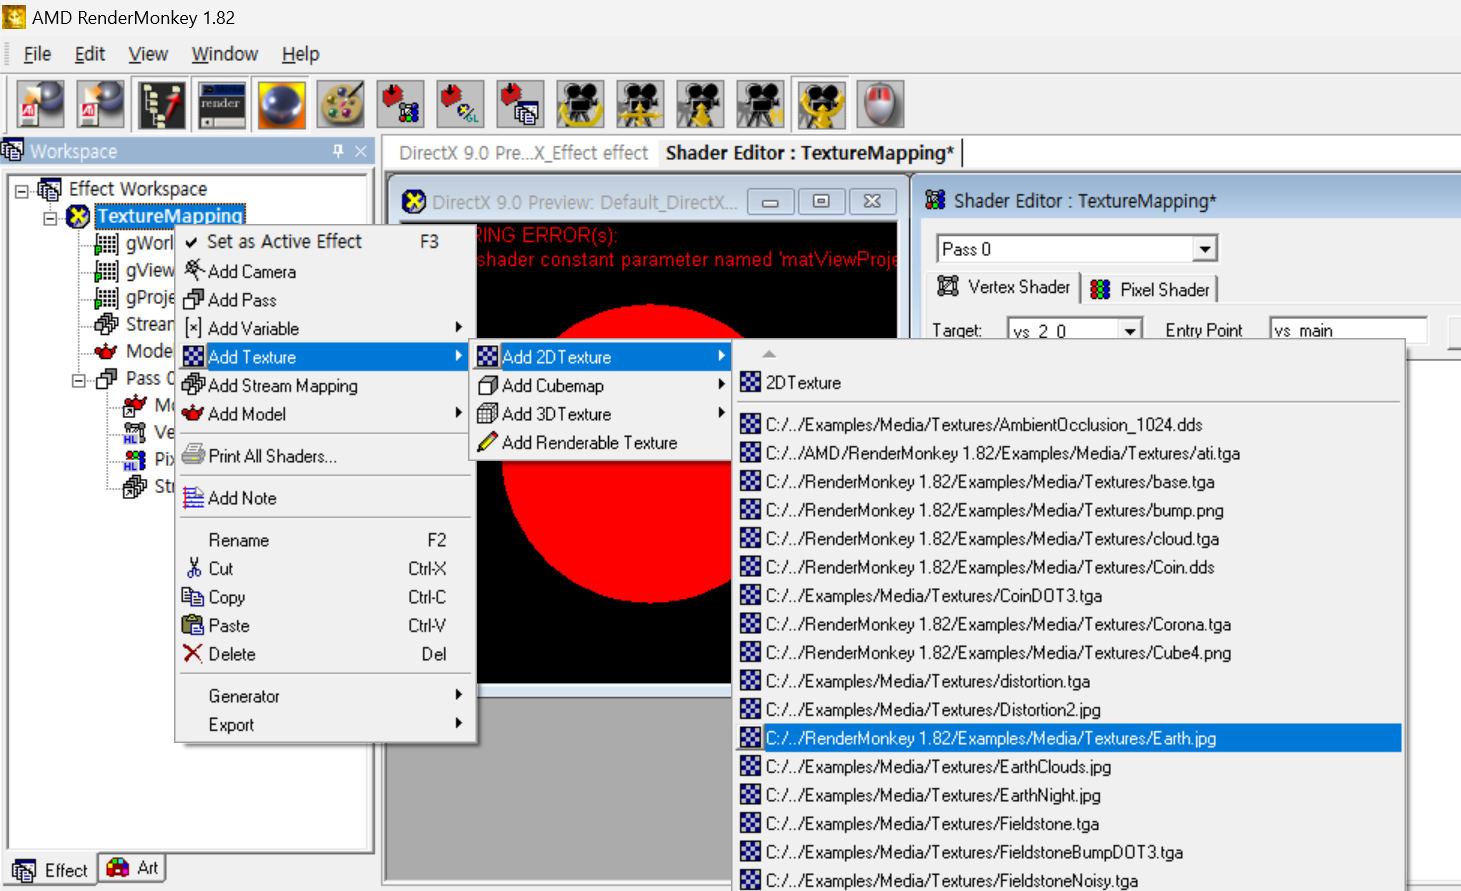Click the first camera mode toolbar icon
The image size is (1461, 891).
tap(581, 105)
